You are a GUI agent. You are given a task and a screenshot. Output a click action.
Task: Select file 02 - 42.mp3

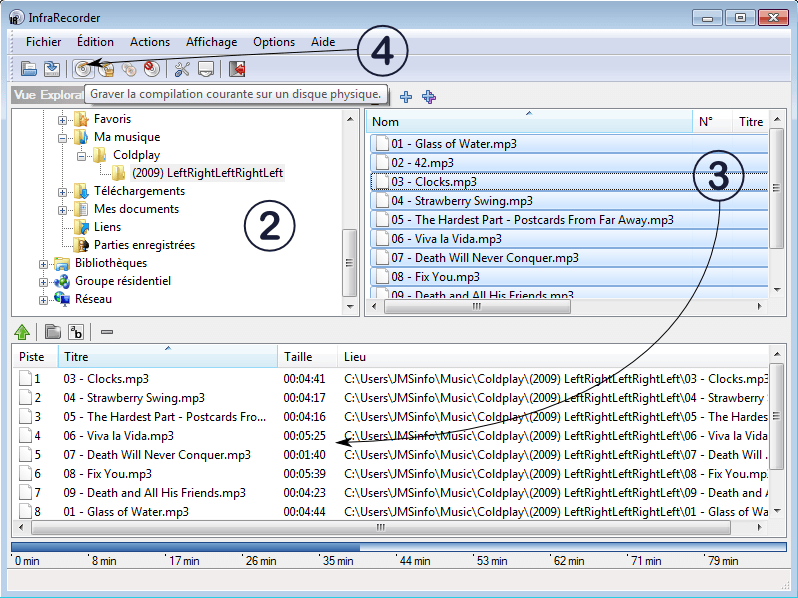click(x=569, y=163)
